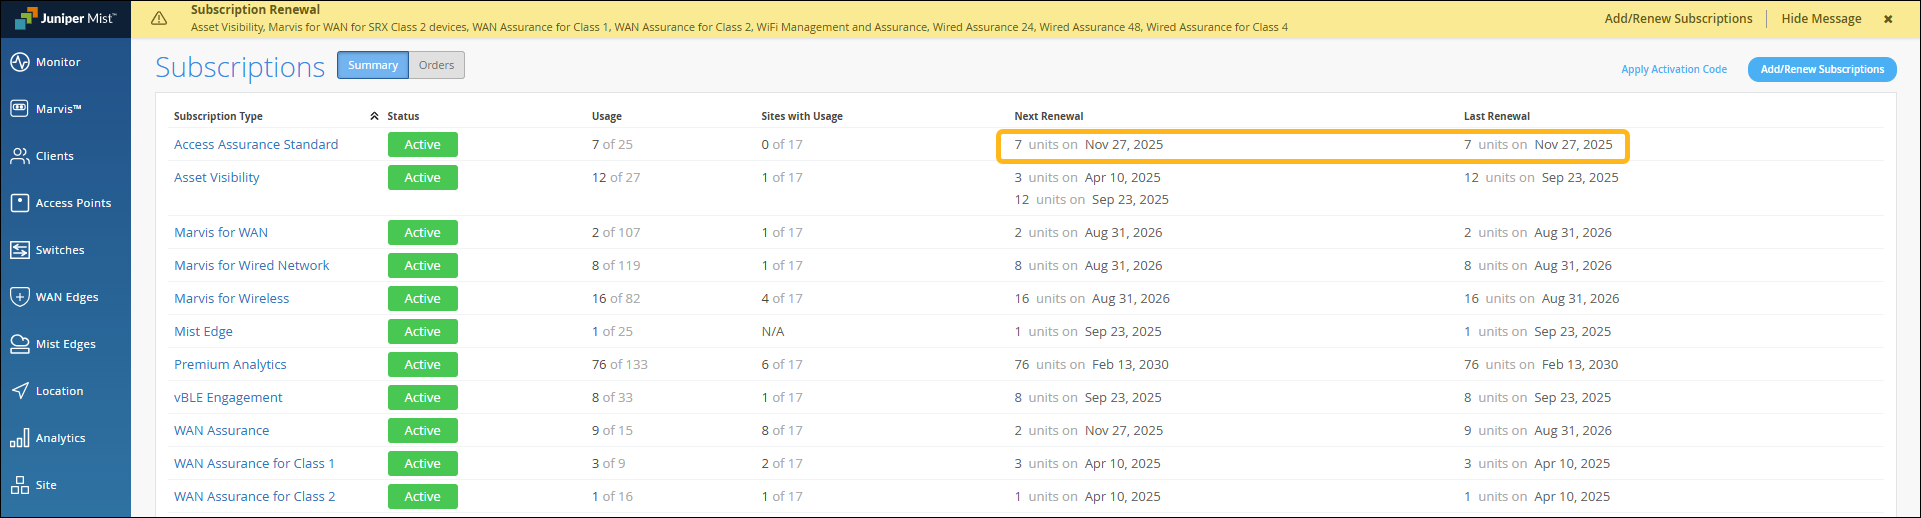Sort by Subscription Type column arrow

tap(374, 117)
